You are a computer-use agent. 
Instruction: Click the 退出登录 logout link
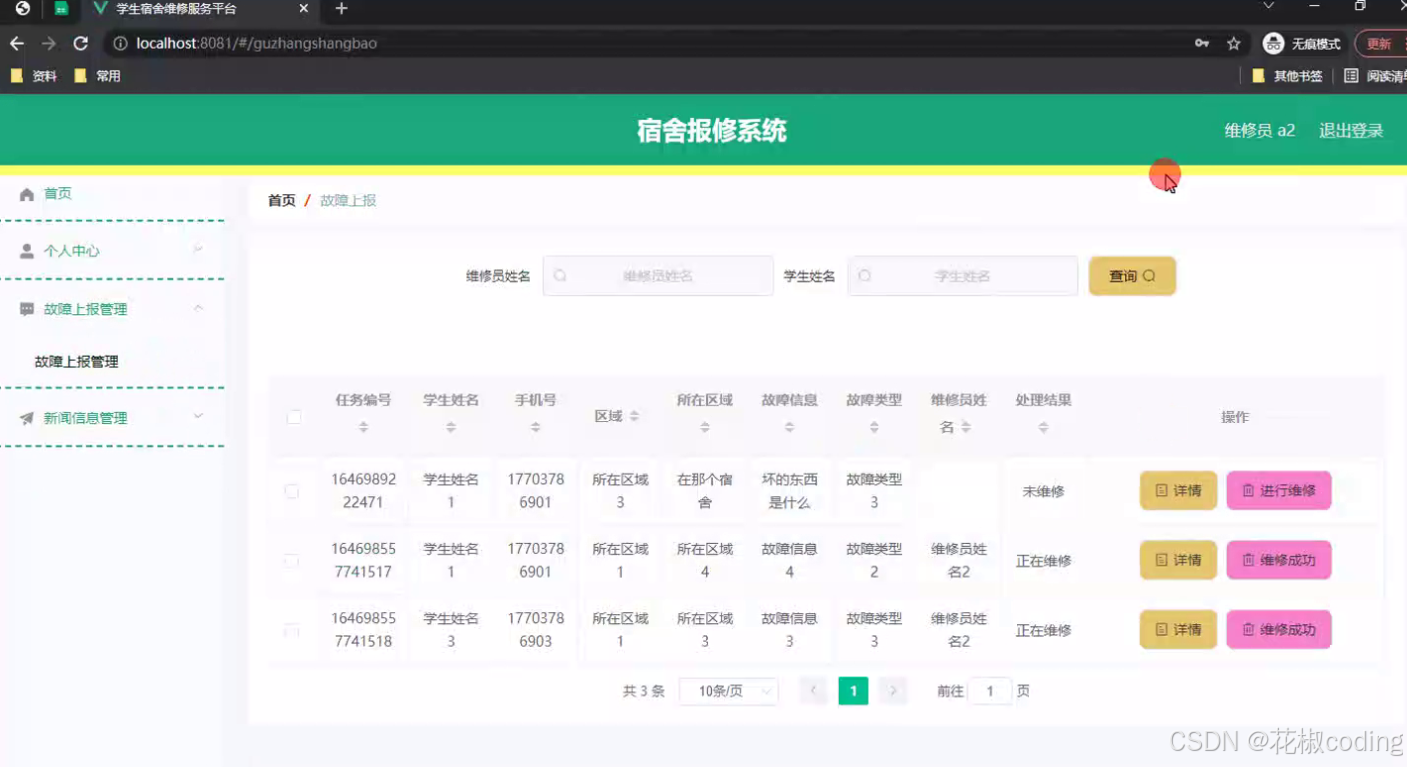tap(1351, 131)
